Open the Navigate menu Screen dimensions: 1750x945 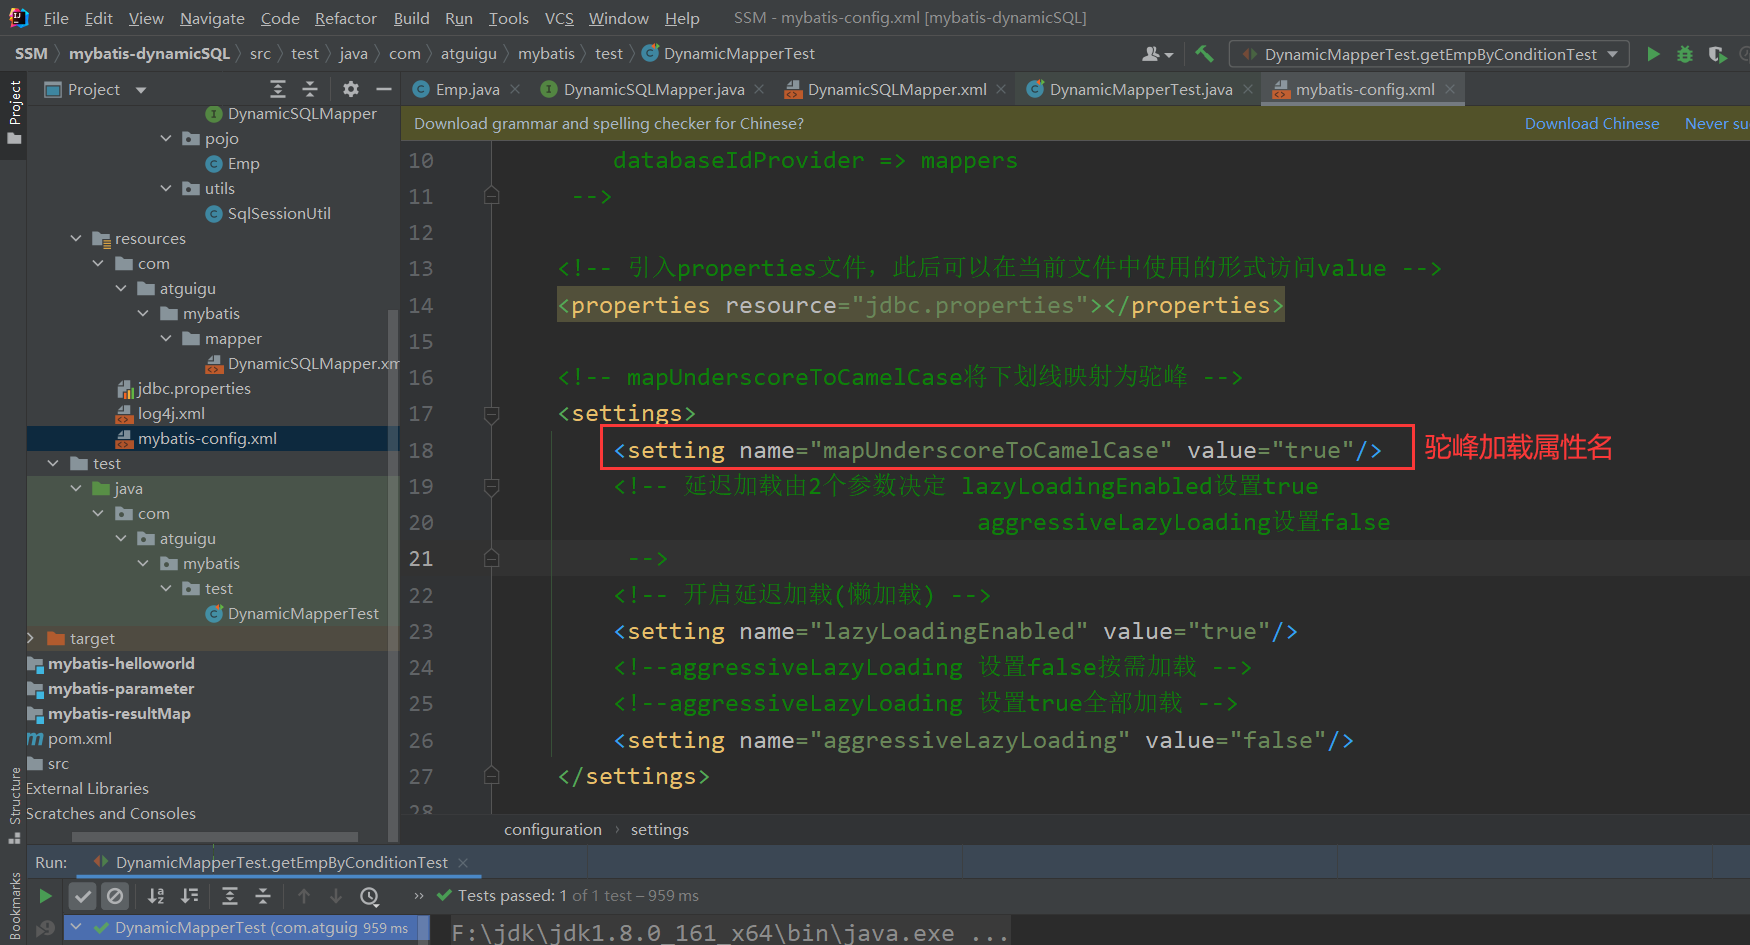tap(212, 18)
